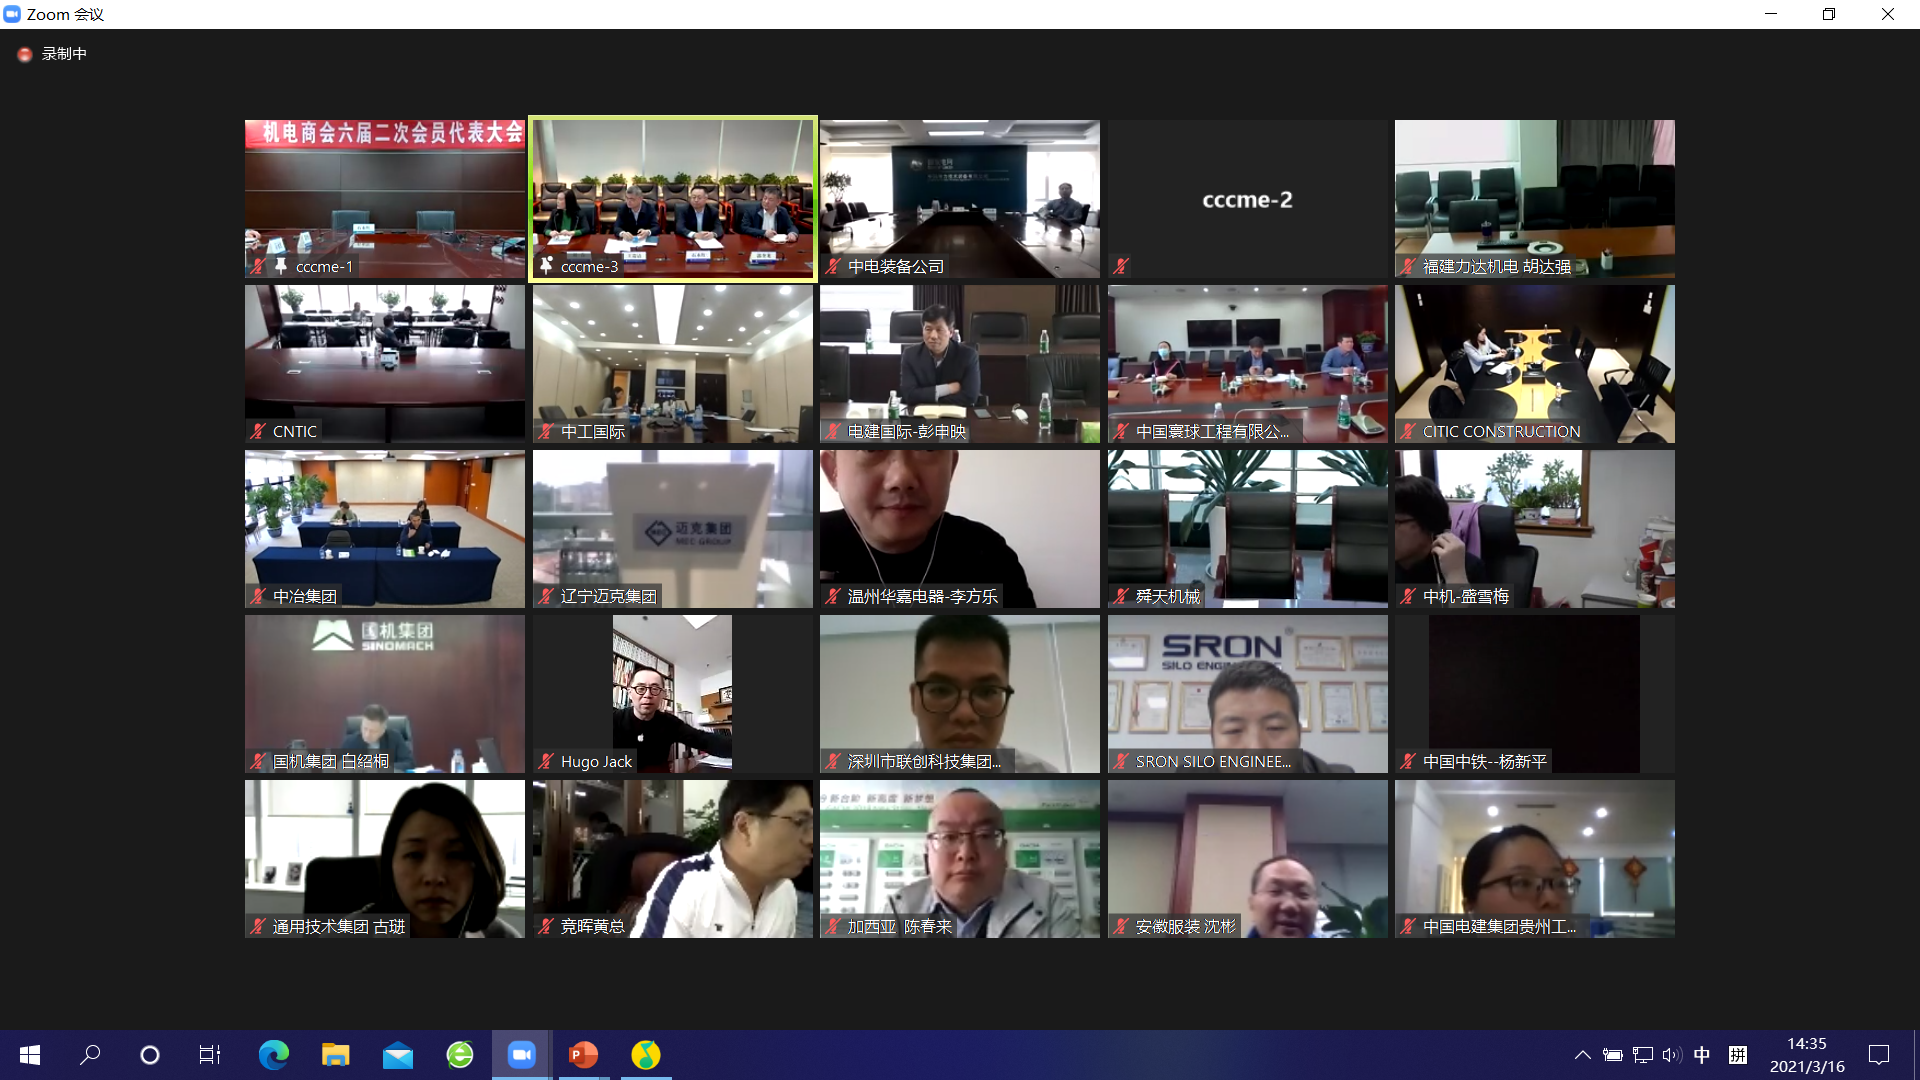Screen dimensions: 1920x1080
Task: Click the SRON SILO ENGINEE video tile
Action: tap(1248, 694)
